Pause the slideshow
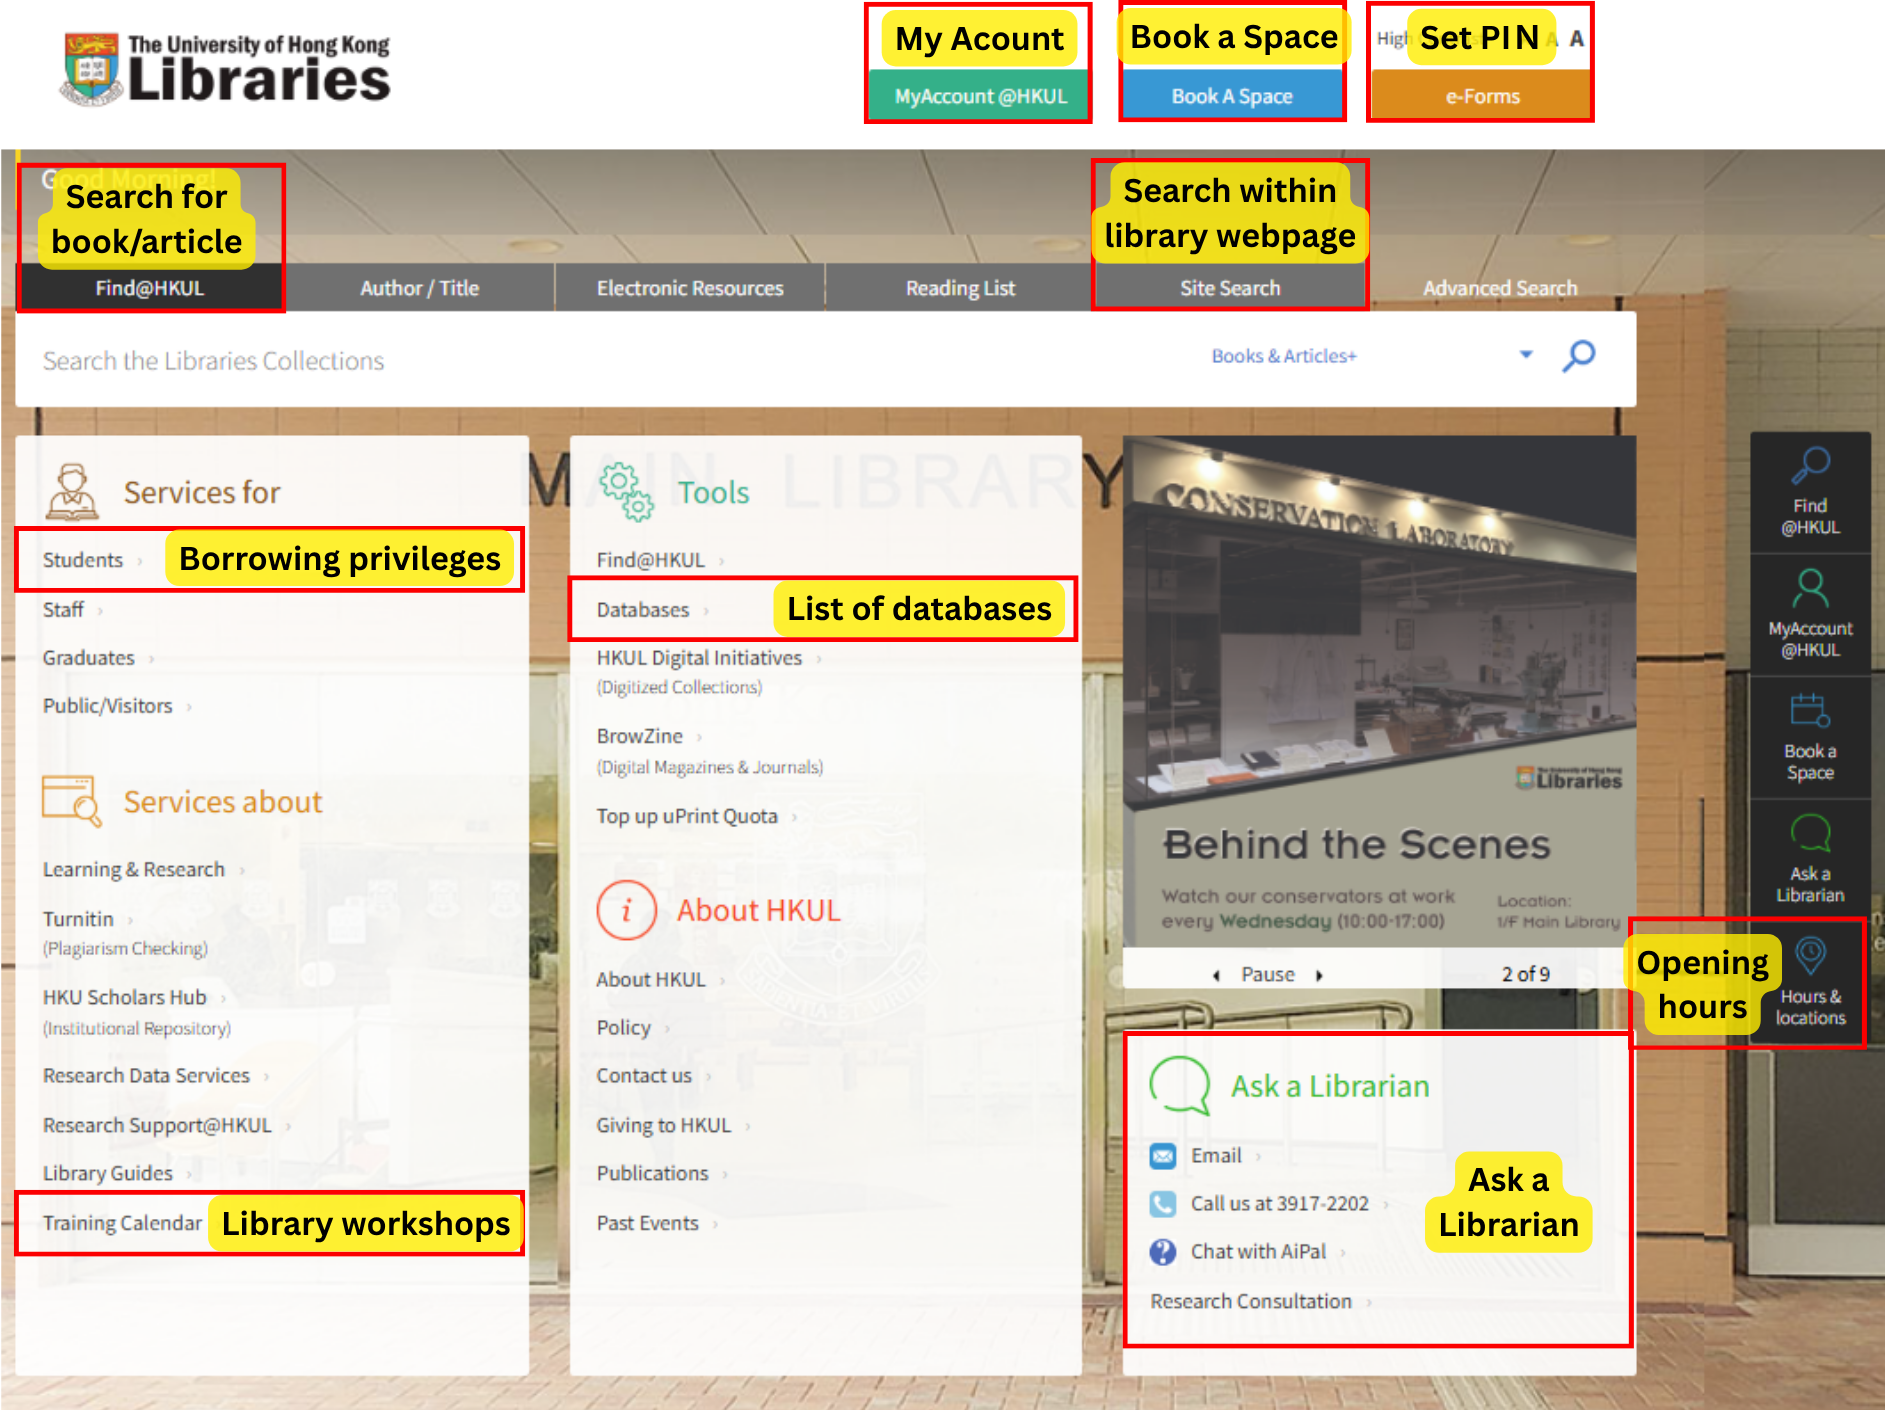The height and width of the screenshot is (1410, 1885). (x=1268, y=974)
